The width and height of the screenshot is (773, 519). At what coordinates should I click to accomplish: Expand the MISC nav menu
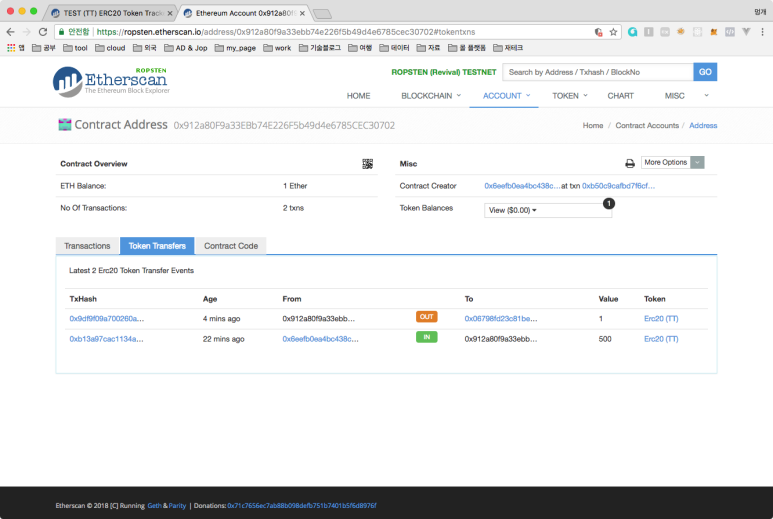[674, 96]
